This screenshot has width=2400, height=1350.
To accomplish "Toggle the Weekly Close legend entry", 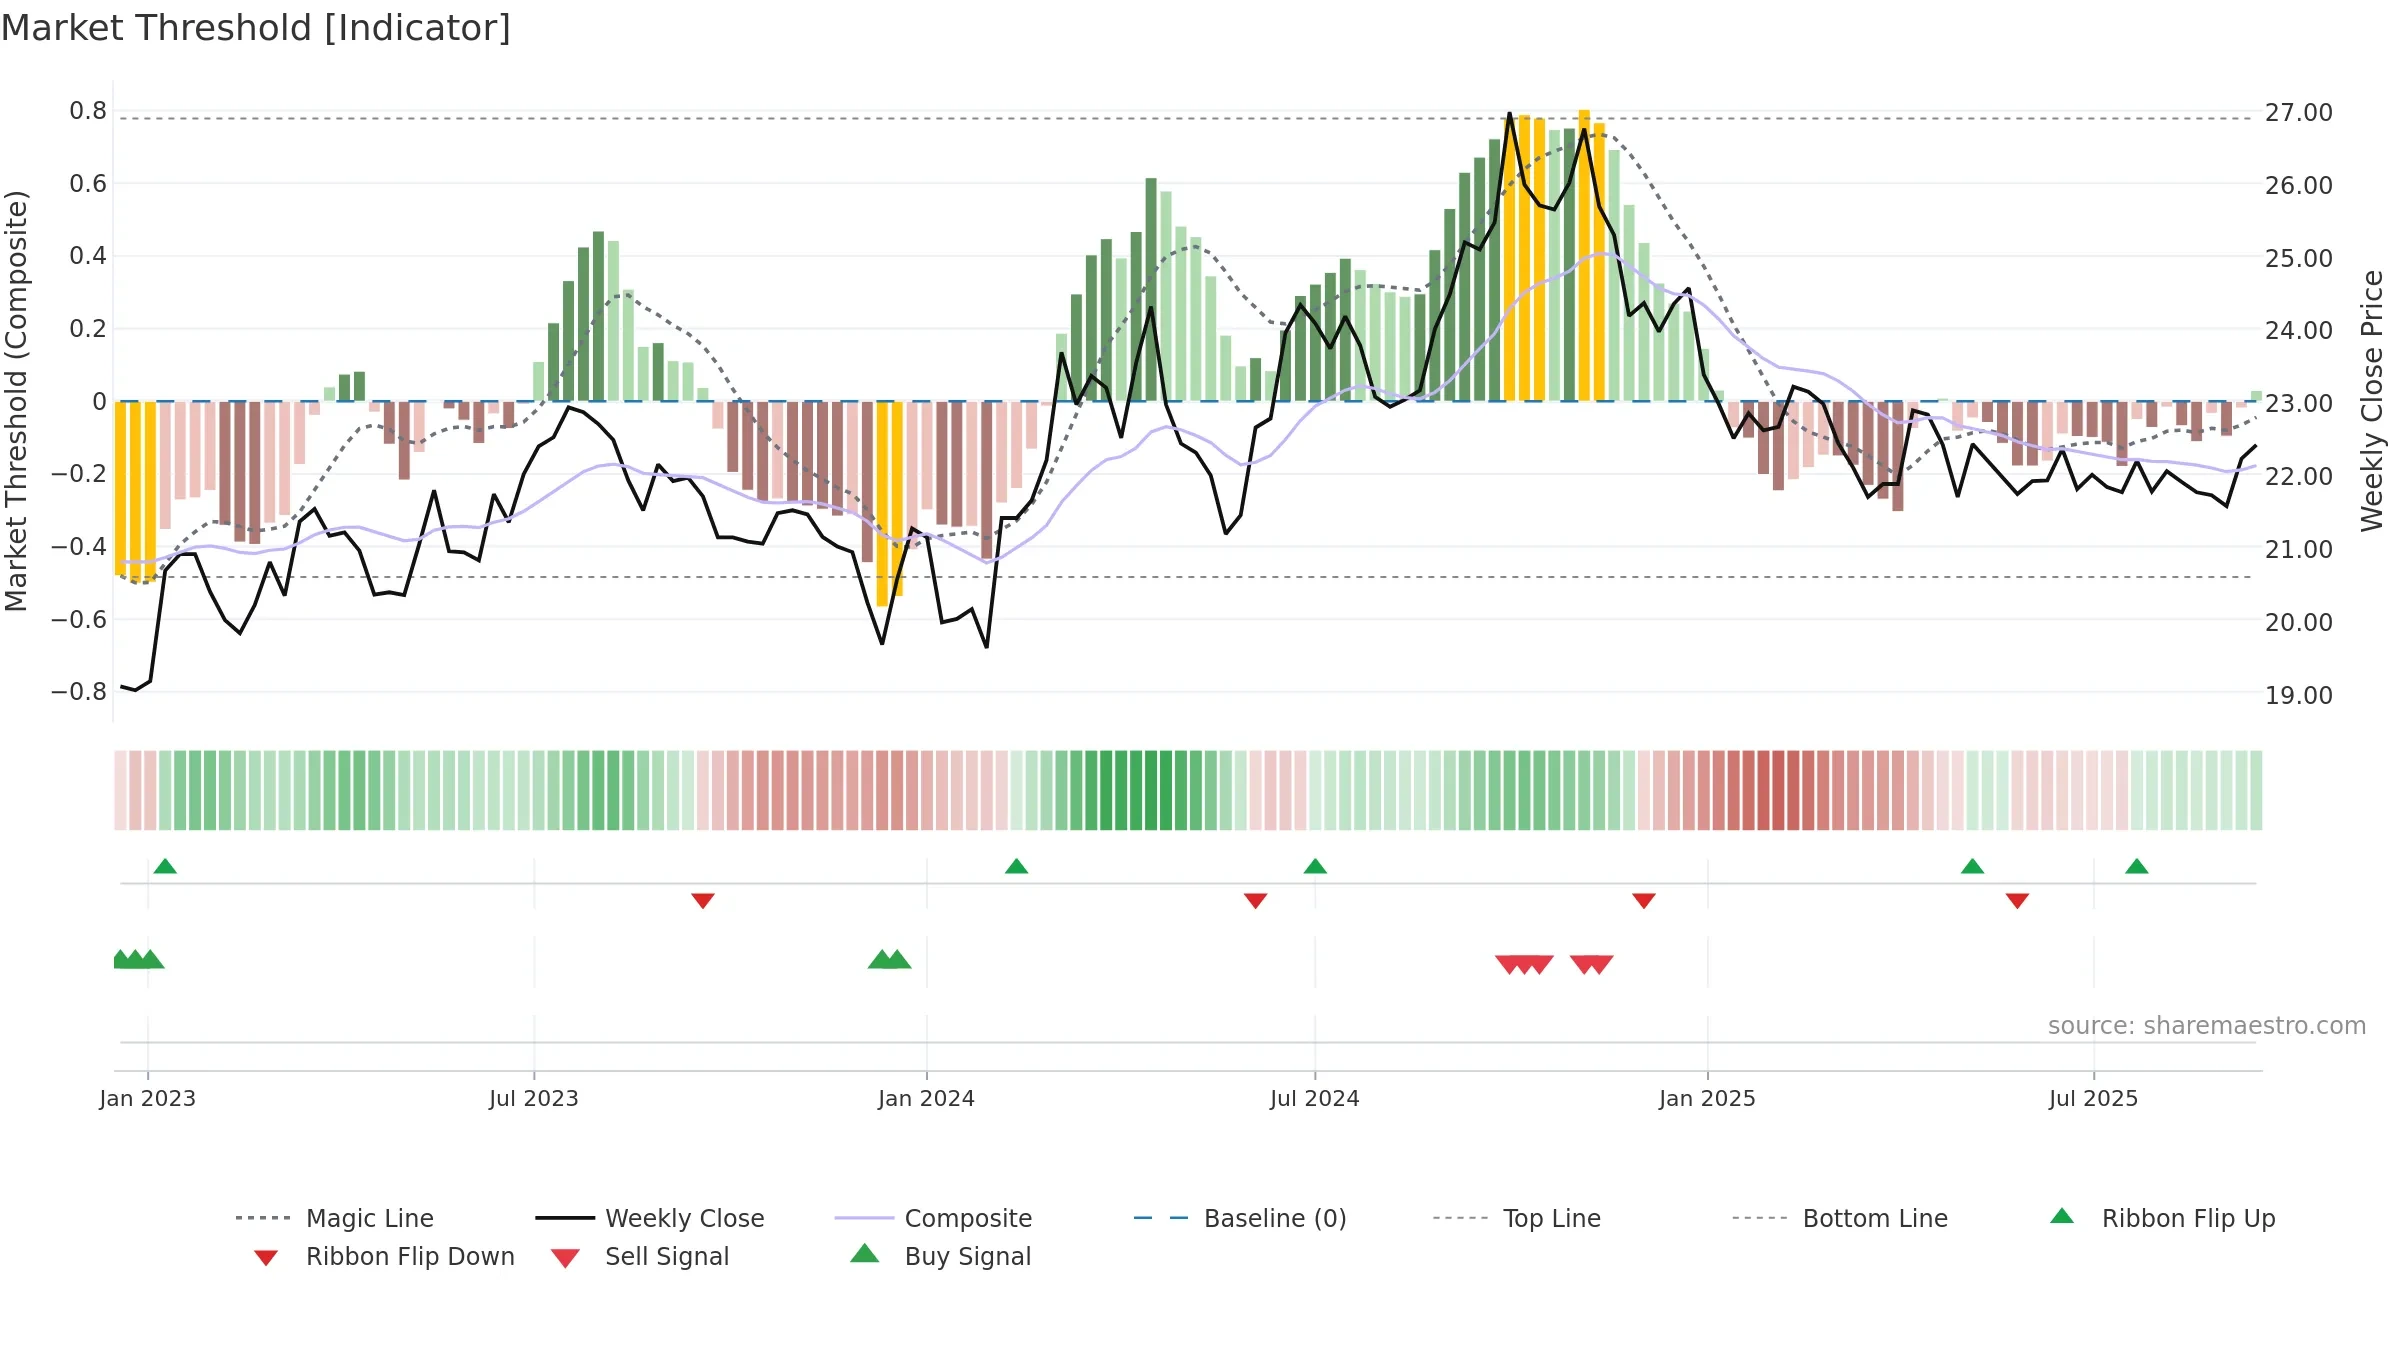I will (650, 1218).
